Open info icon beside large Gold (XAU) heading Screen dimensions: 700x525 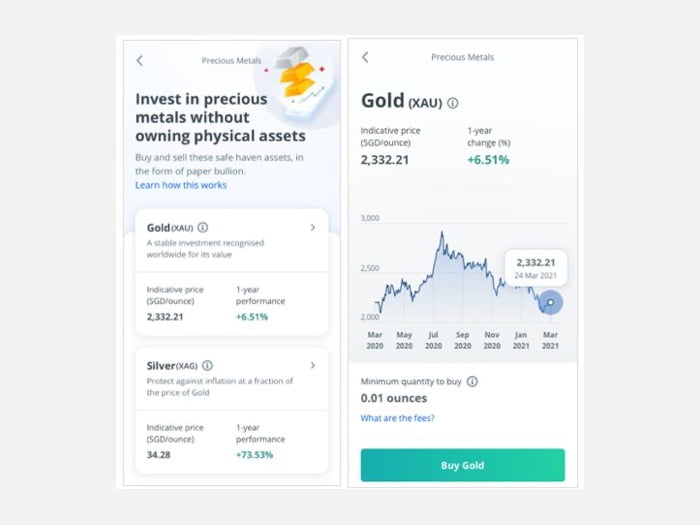[x=453, y=103]
